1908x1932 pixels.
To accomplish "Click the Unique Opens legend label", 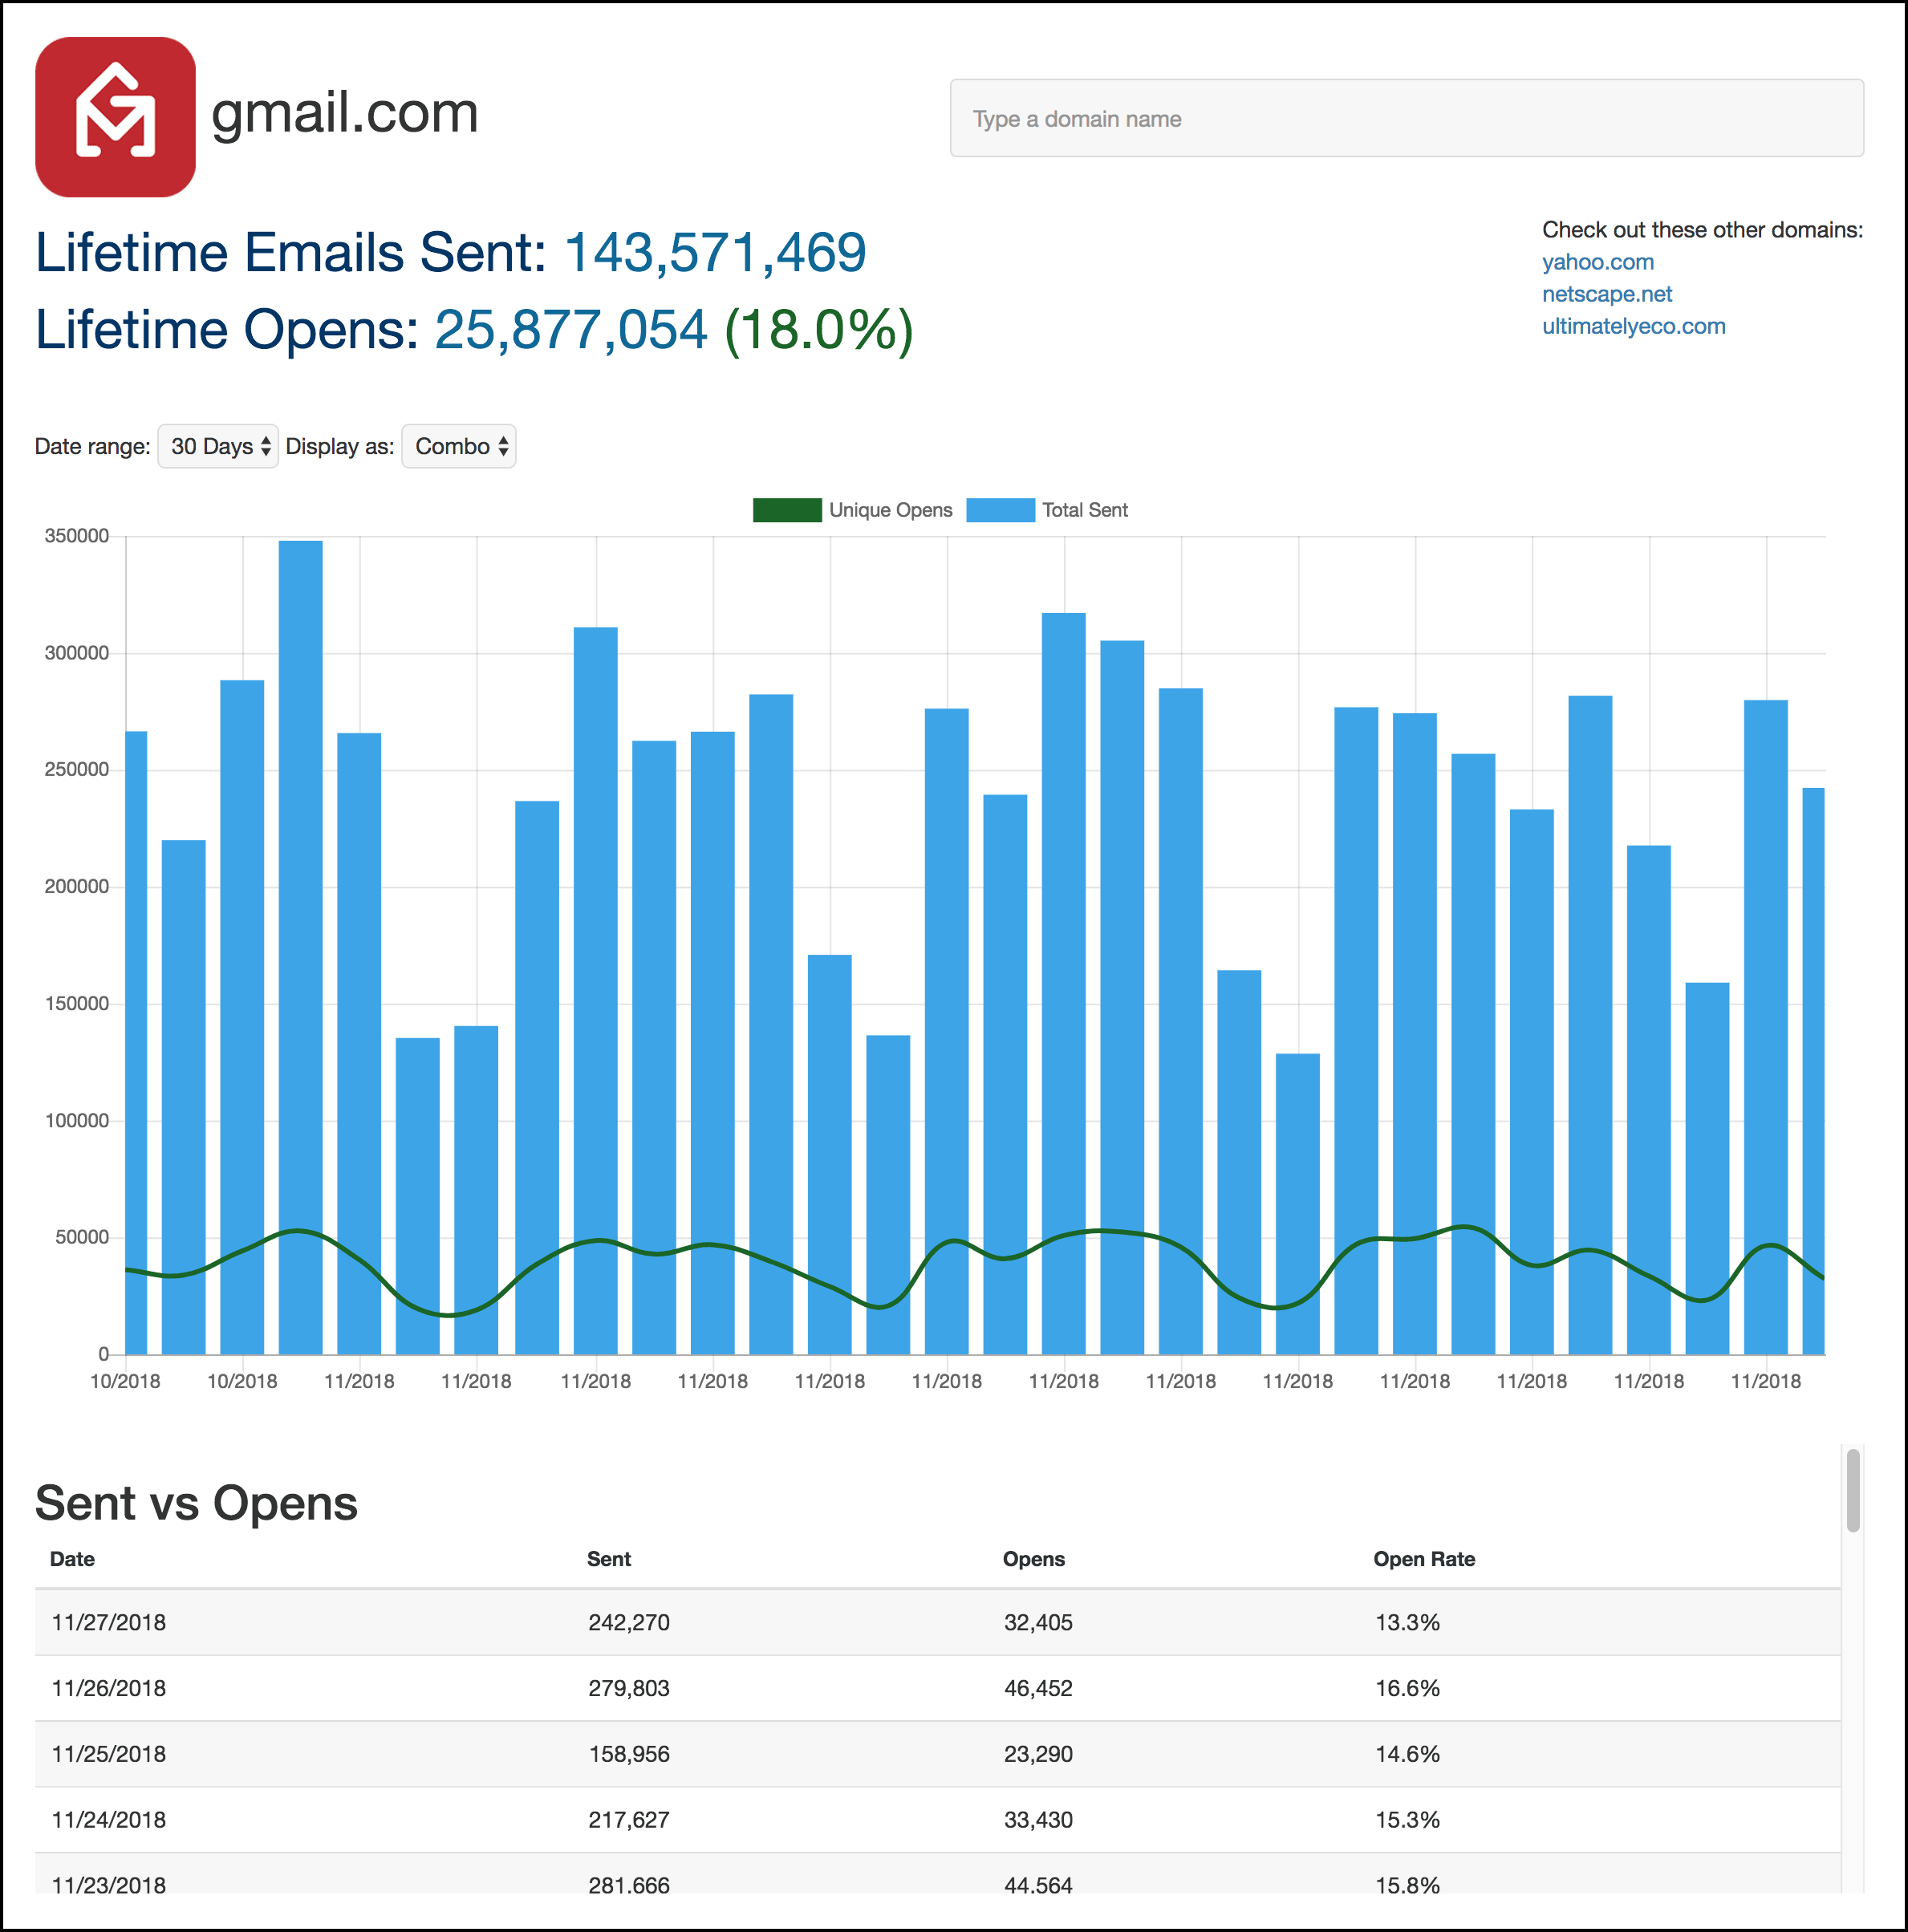I will [x=890, y=510].
